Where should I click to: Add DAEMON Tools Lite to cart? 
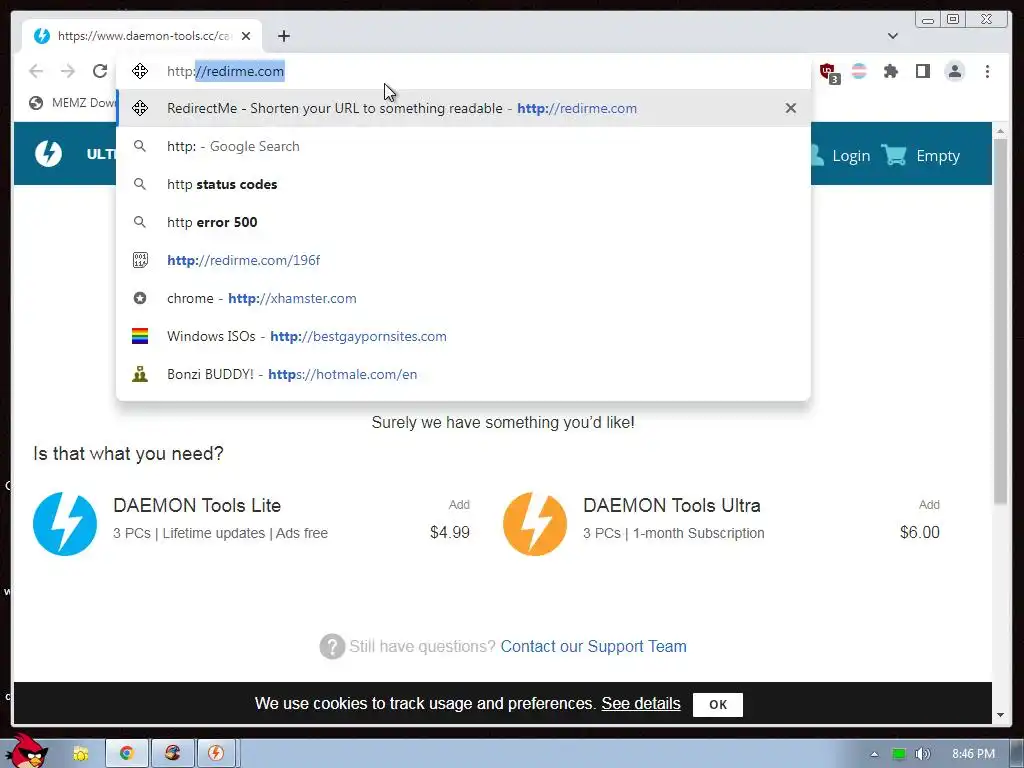click(459, 505)
